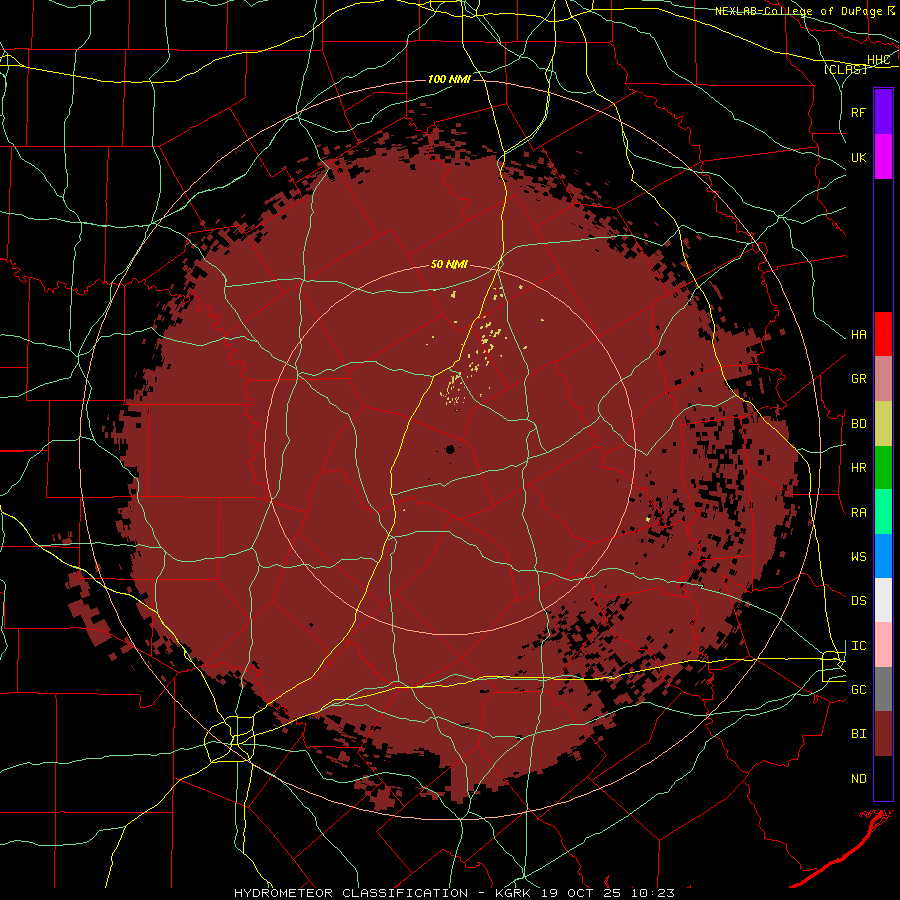Pick the RA light green legend swatch
The height and width of the screenshot is (900, 900).
[x=883, y=512]
